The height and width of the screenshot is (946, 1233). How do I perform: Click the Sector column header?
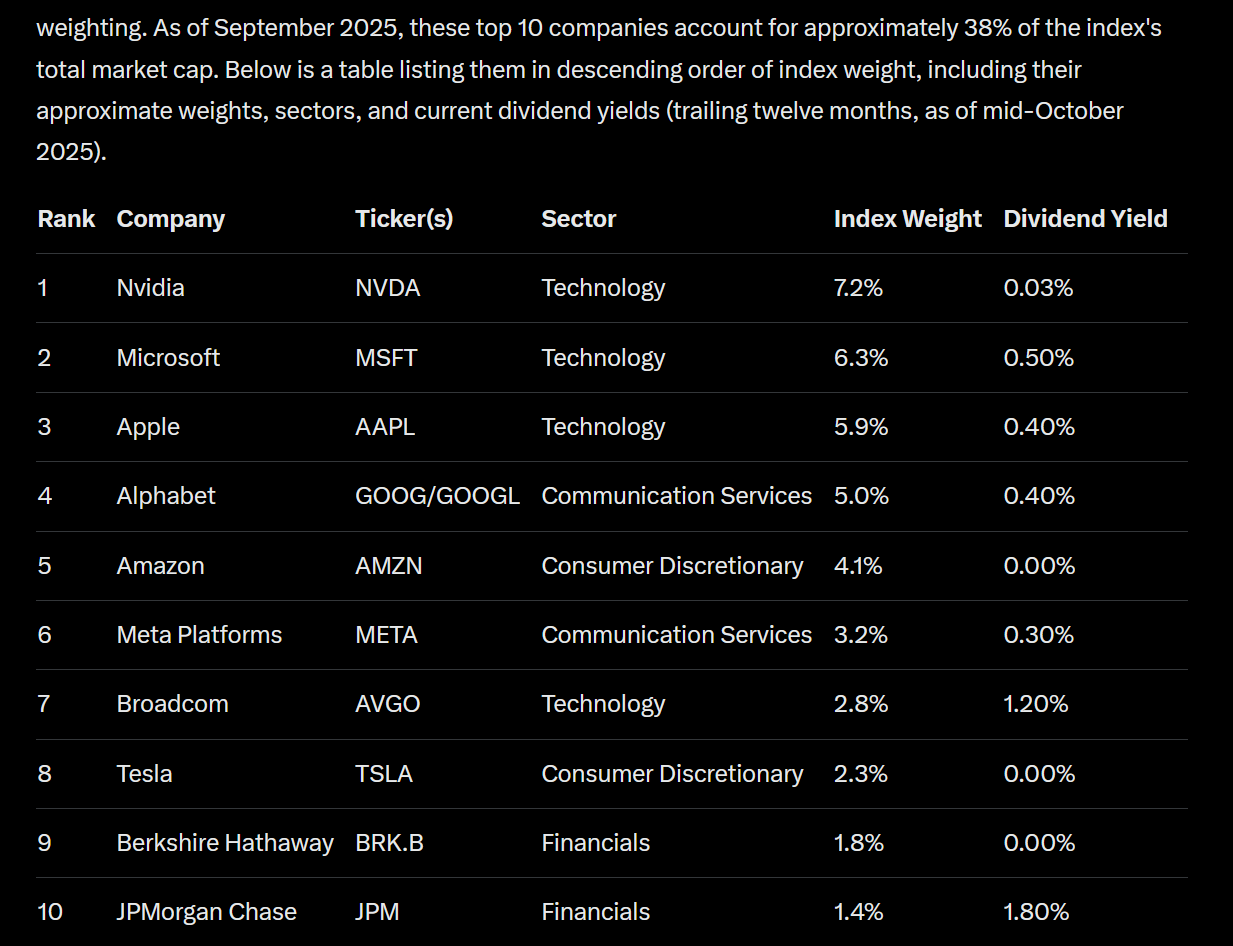pos(579,219)
